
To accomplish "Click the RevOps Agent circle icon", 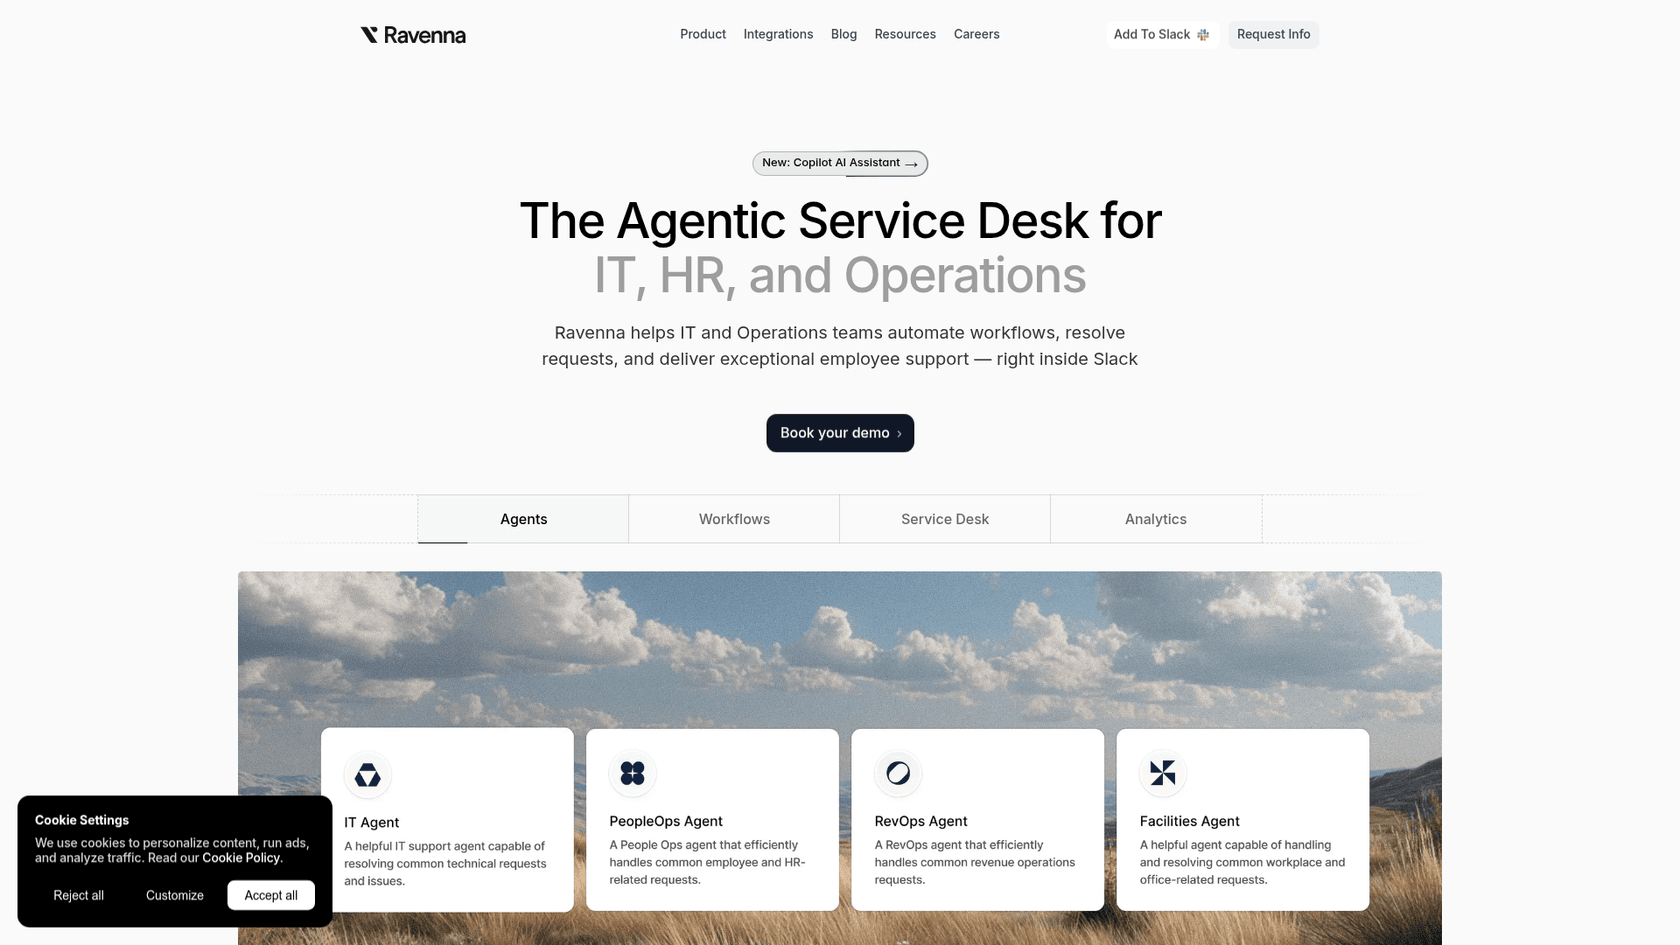I will [x=897, y=773].
